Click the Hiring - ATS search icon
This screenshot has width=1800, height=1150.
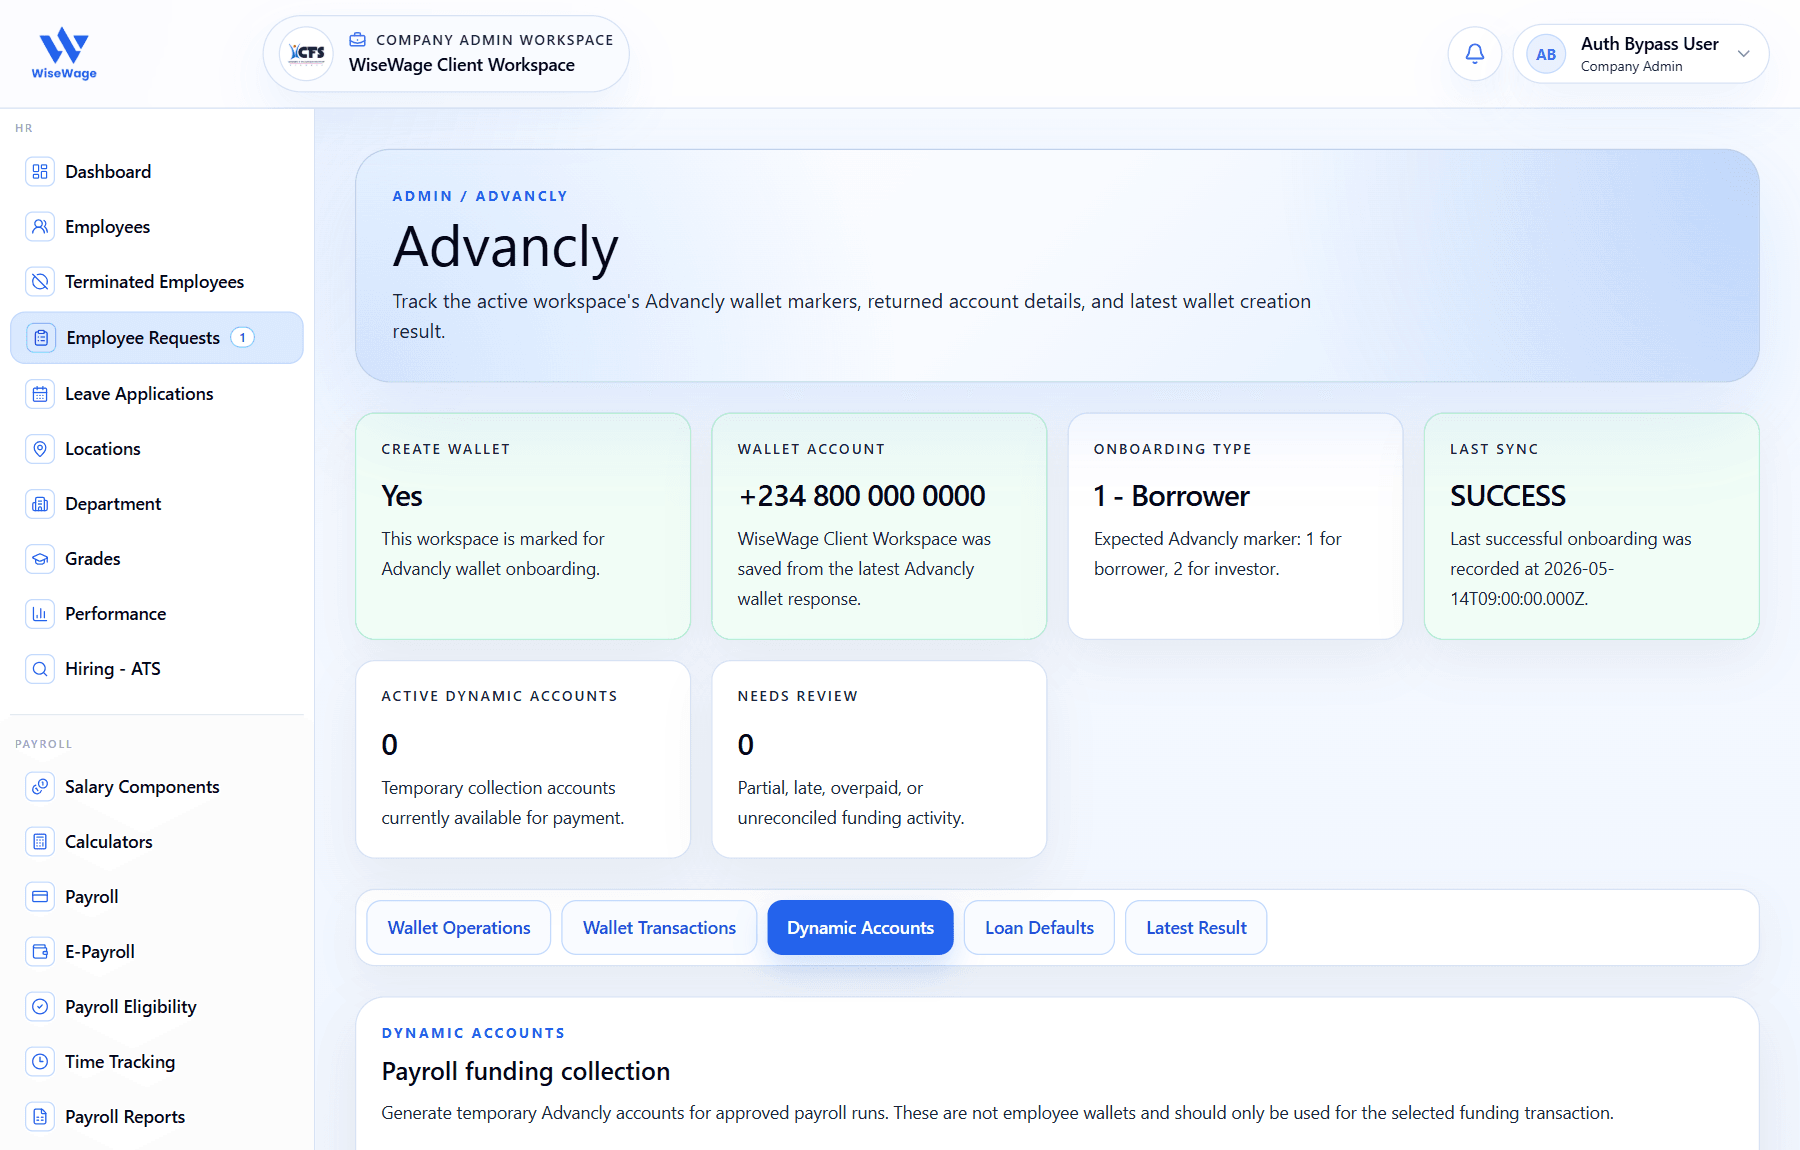click(x=40, y=669)
